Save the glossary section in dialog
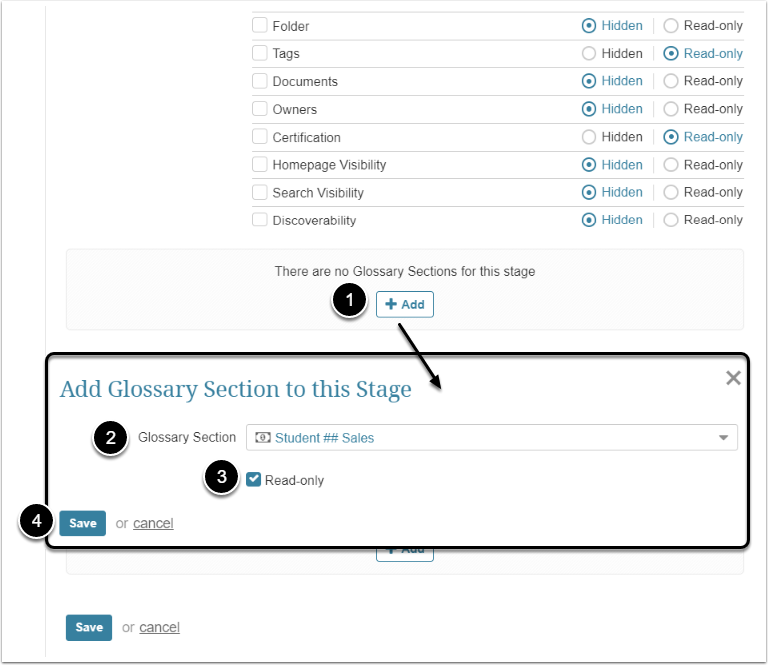The width and height of the screenshot is (768, 665). 82,523
